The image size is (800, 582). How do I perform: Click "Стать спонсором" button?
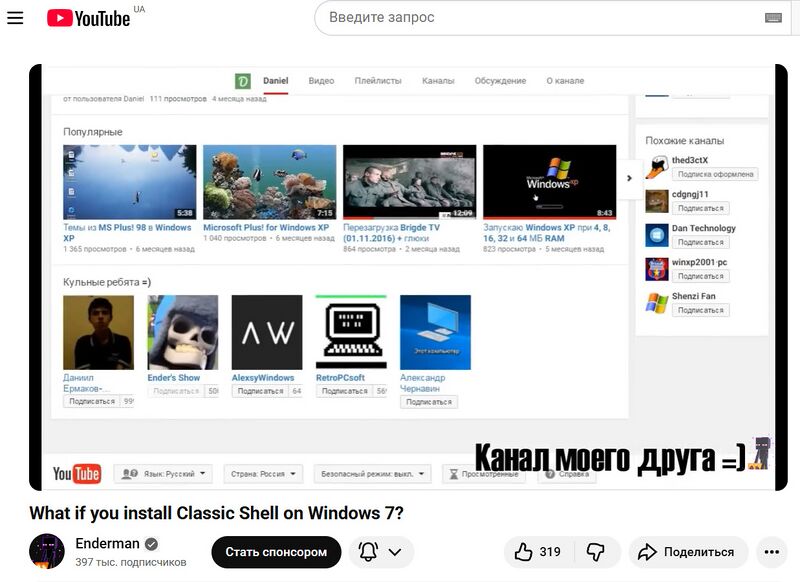276,552
